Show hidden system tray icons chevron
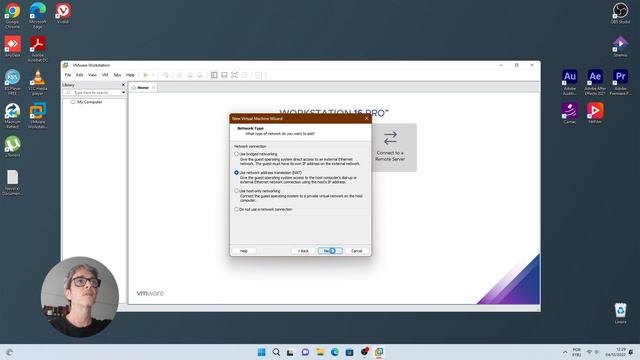This screenshot has height=360, width=640. 565,352
